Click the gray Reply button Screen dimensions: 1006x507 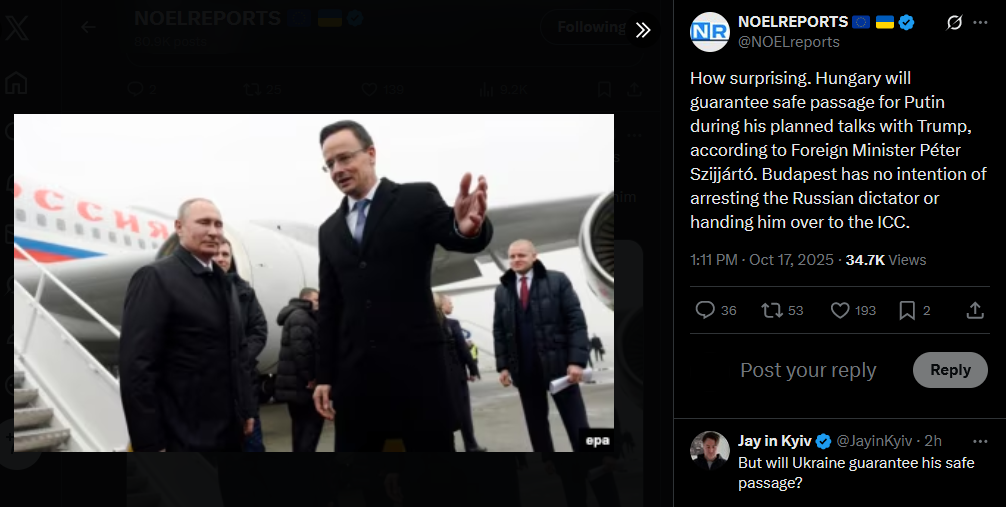(950, 370)
